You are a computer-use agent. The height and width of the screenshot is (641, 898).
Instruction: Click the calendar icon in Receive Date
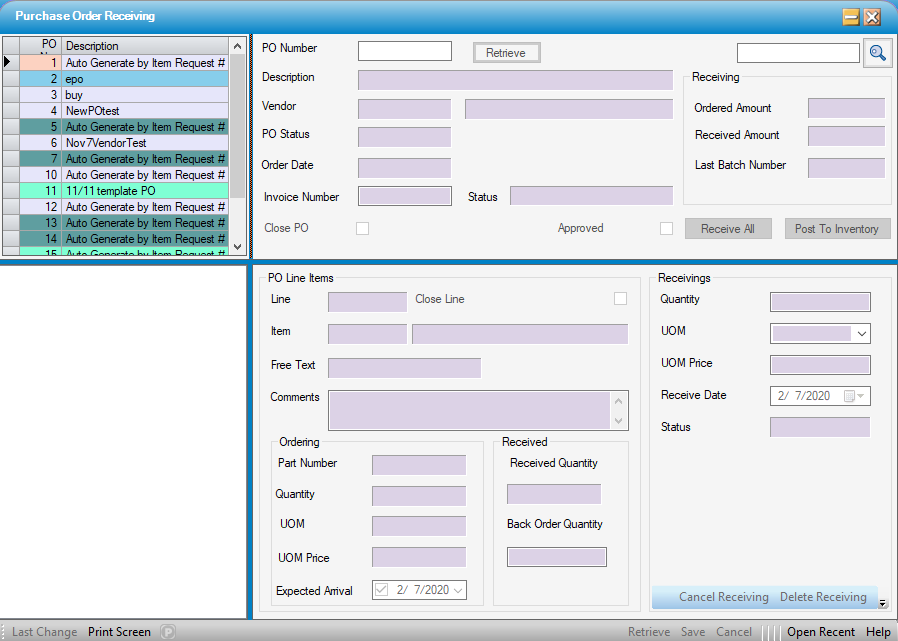click(849, 396)
